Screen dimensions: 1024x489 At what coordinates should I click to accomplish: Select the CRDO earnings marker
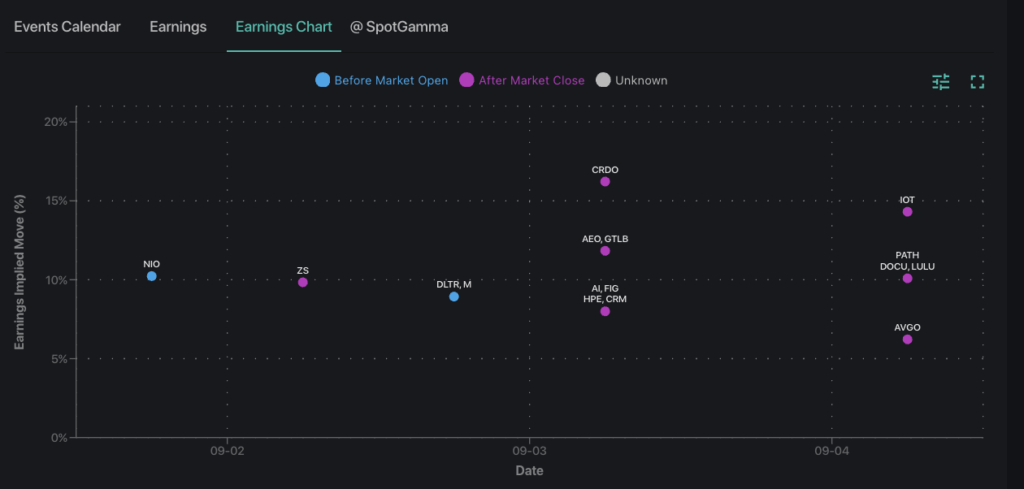(x=605, y=182)
